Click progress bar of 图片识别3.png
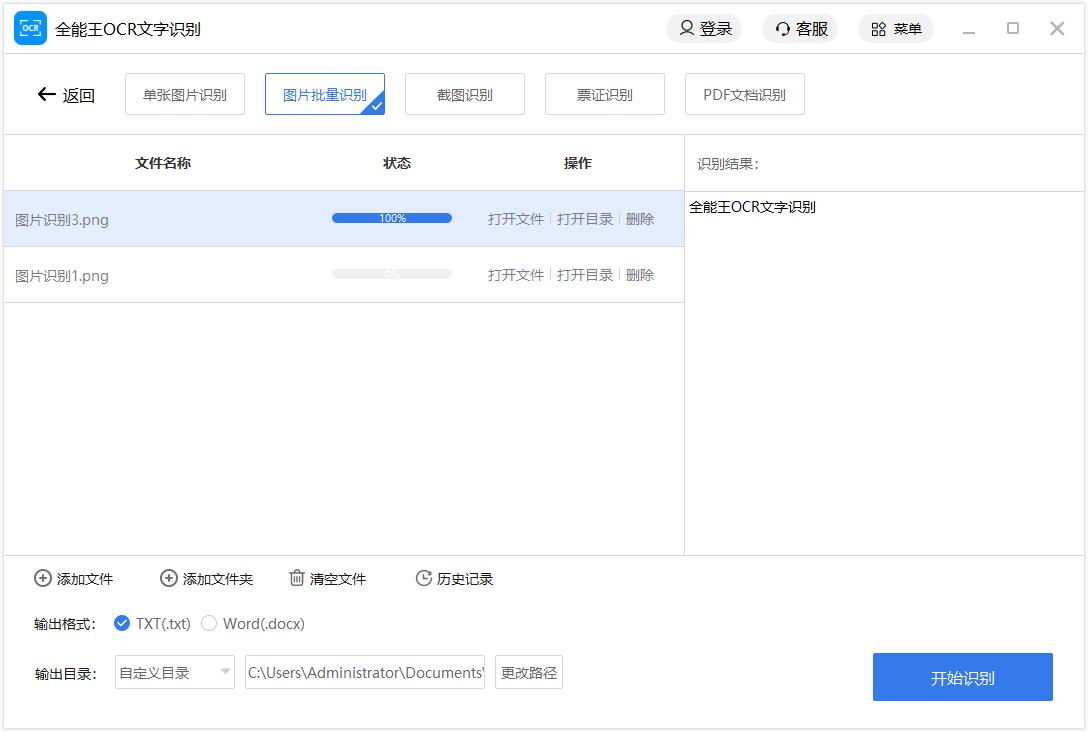 [x=392, y=218]
